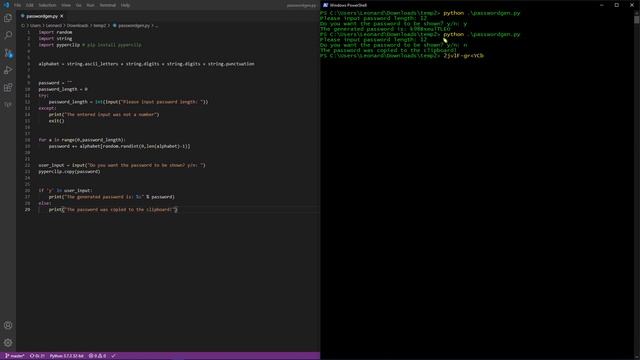
Task: Select the Python interpreter in the status bar
Action: (x=67, y=356)
